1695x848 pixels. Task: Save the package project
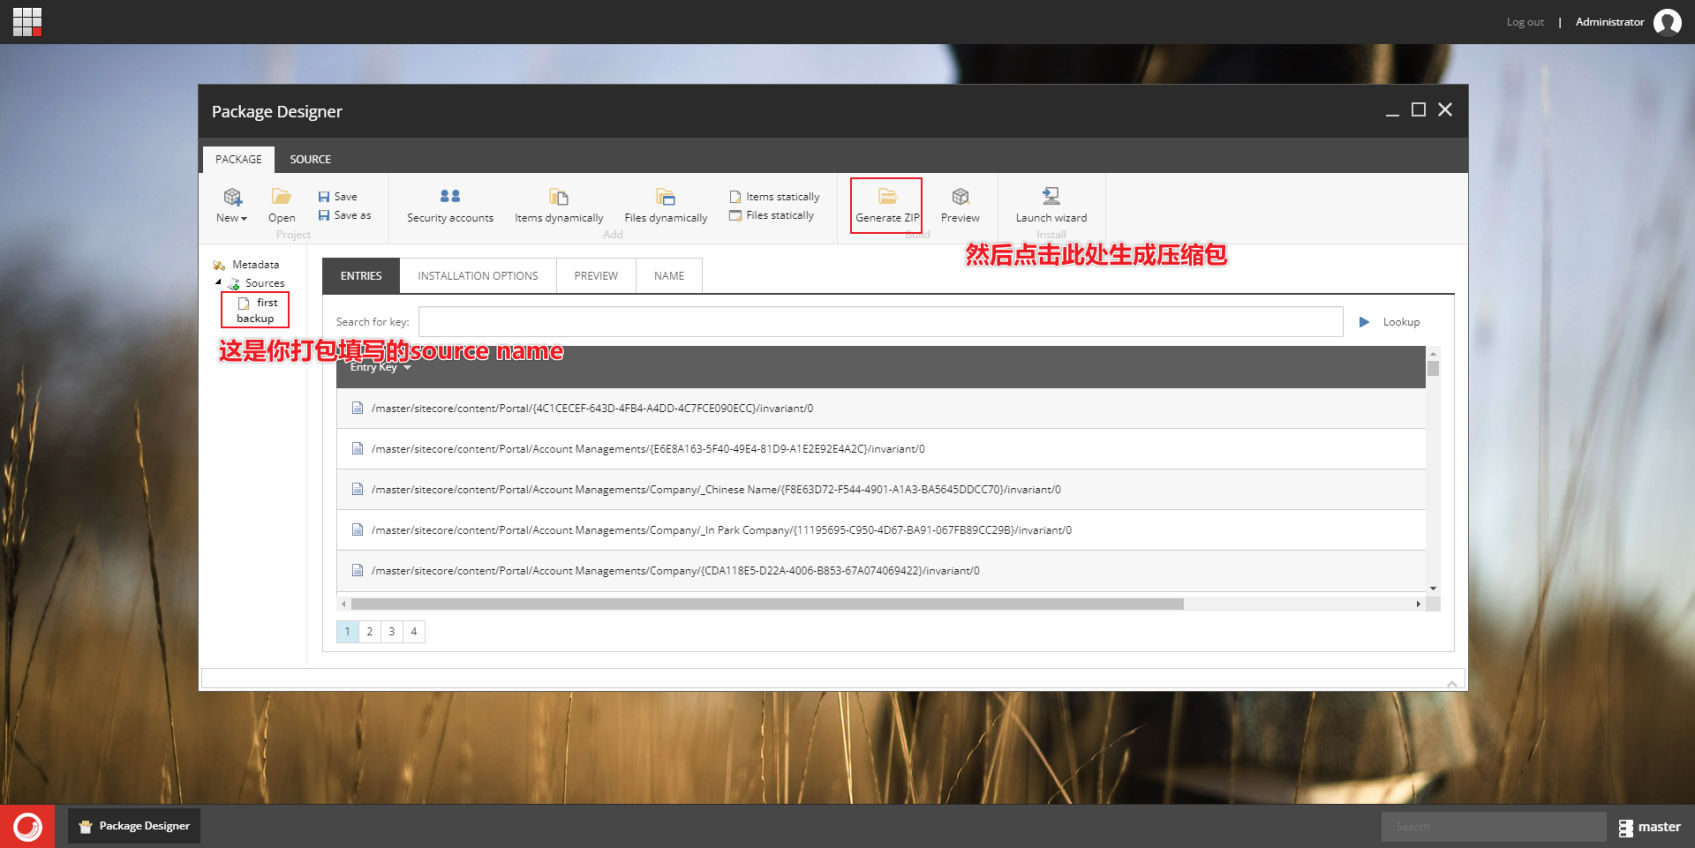[337, 197]
